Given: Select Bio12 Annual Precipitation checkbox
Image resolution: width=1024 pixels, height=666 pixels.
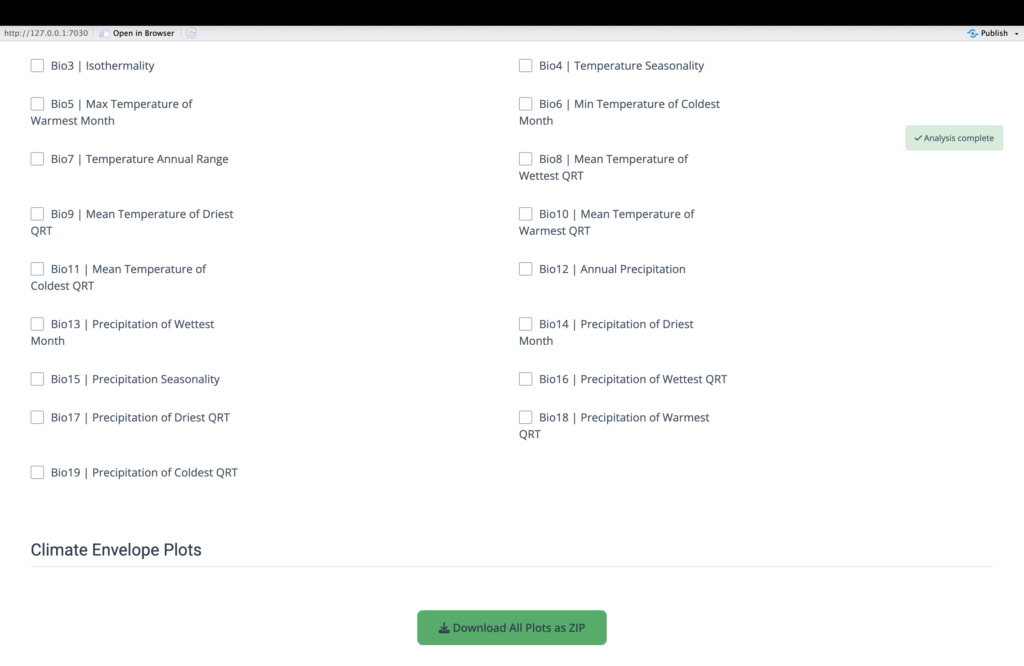Looking at the screenshot, I should tap(525, 269).
